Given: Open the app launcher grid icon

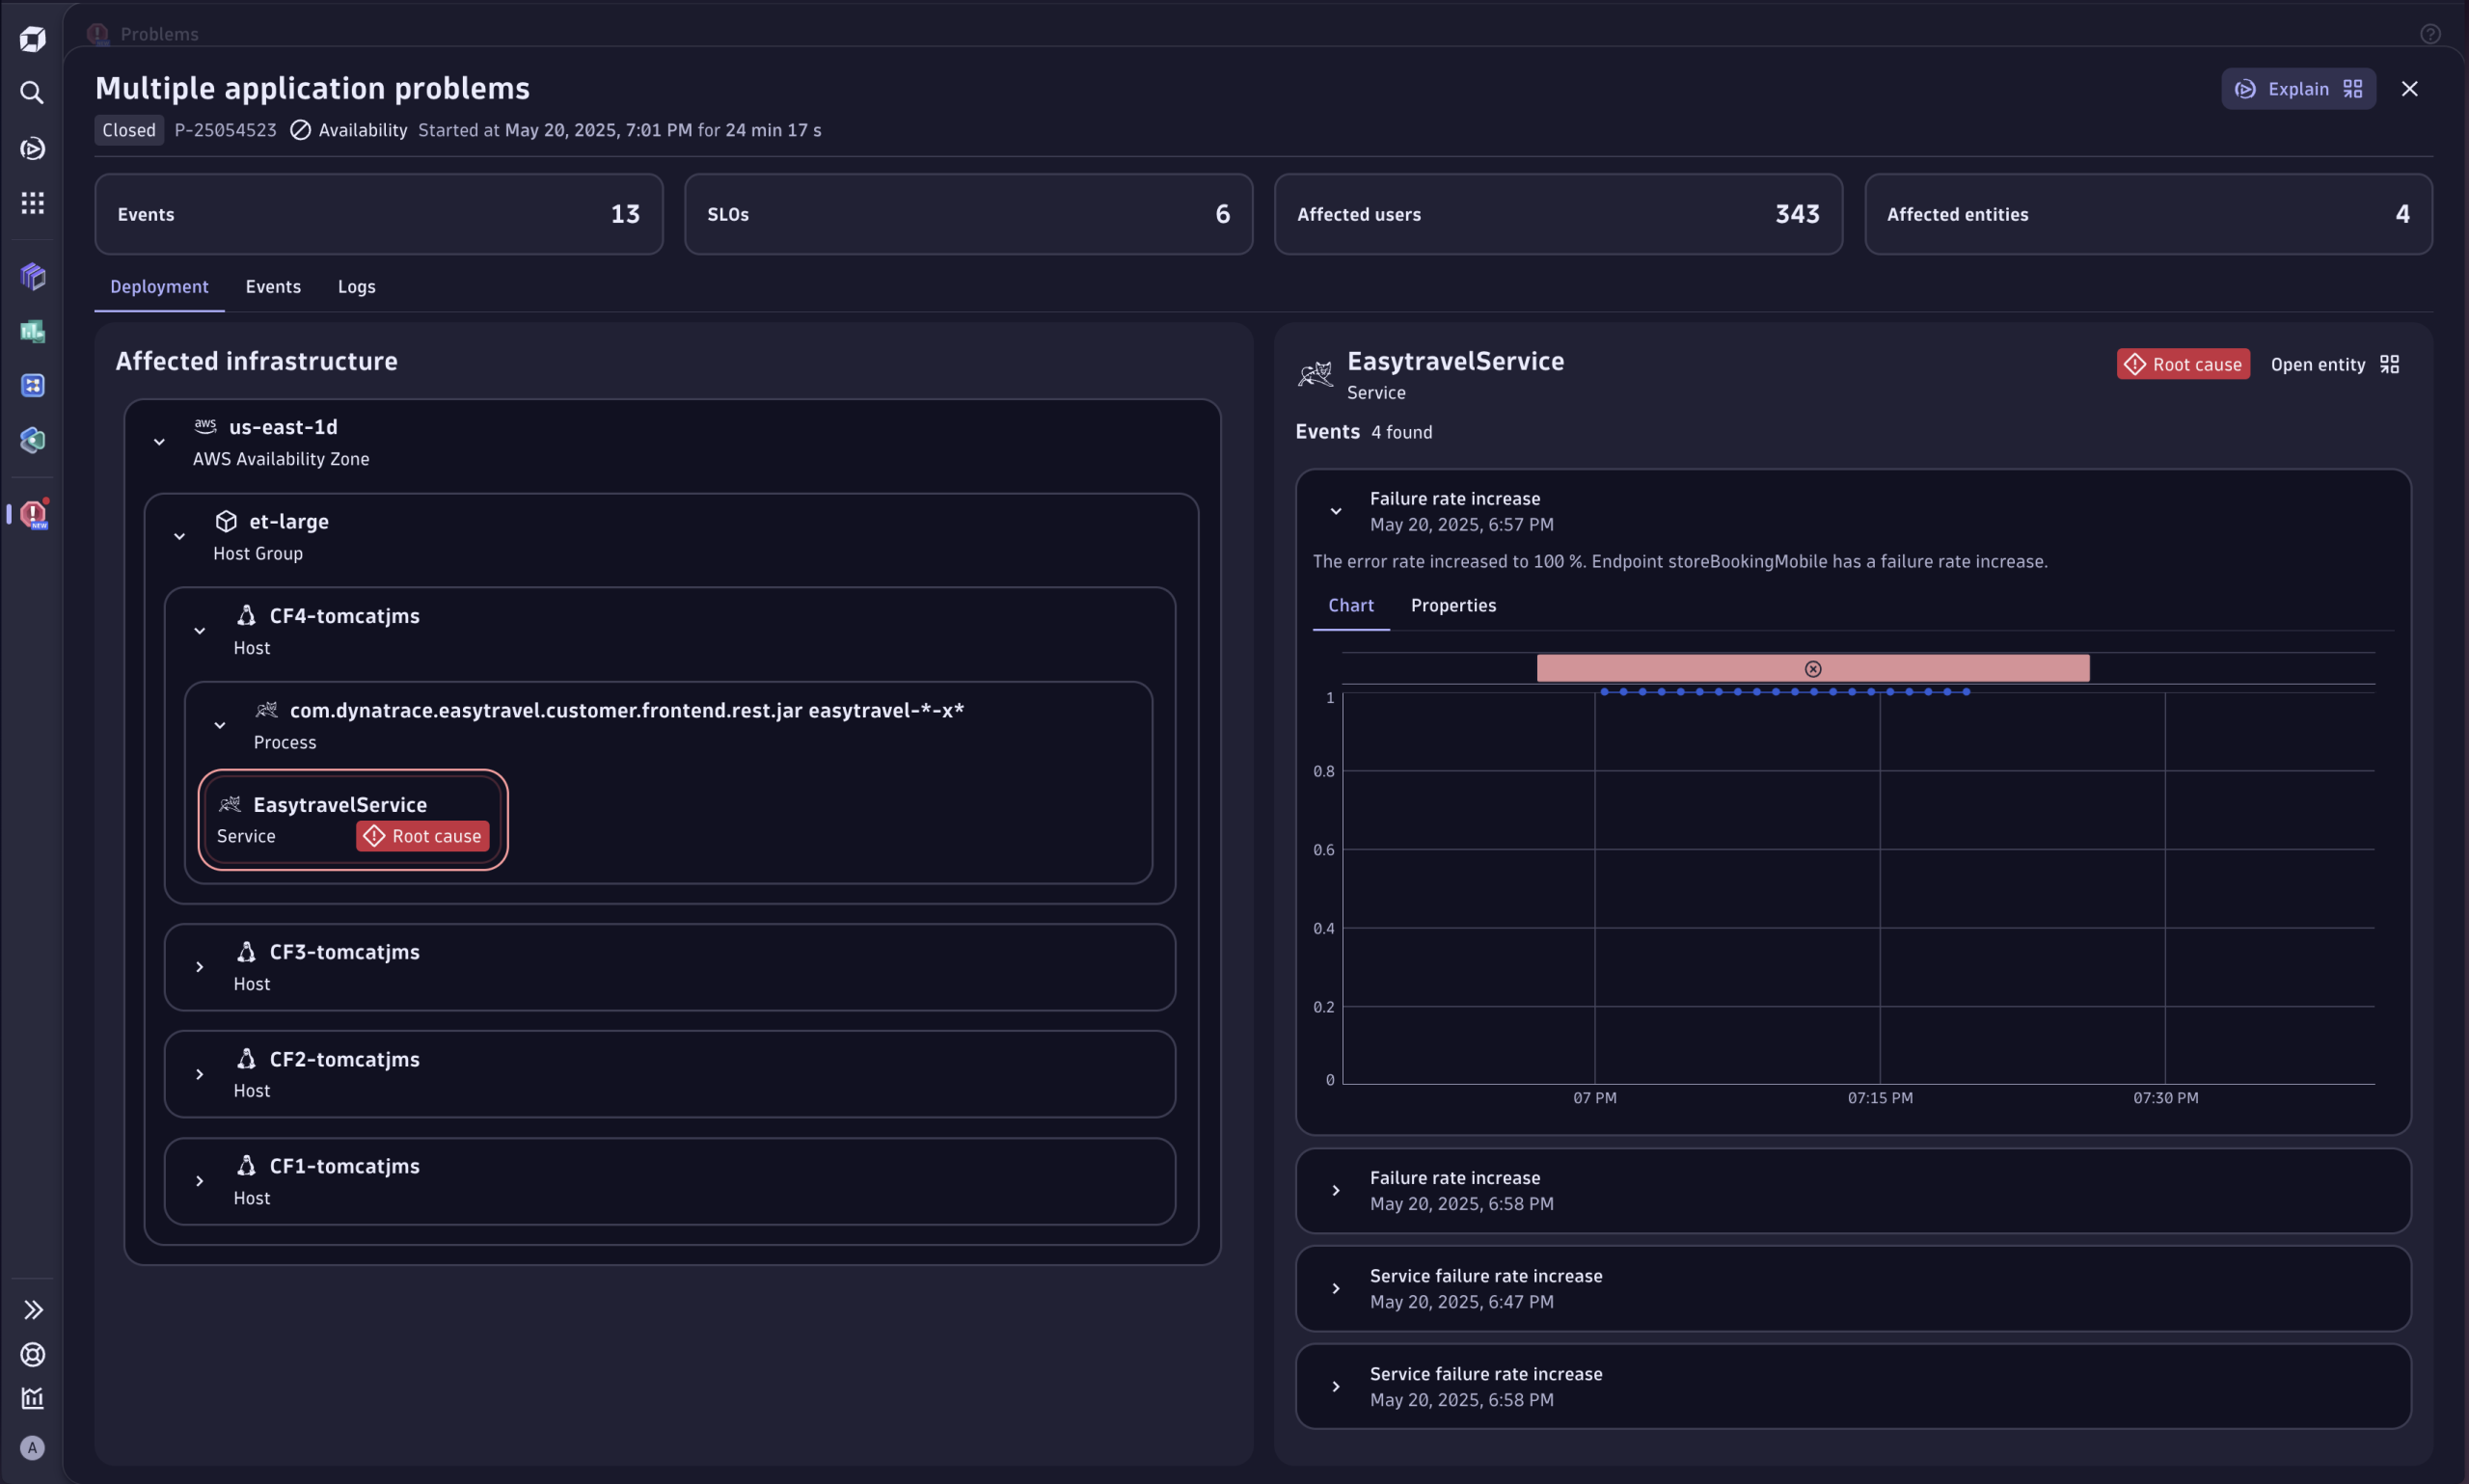Looking at the screenshot, I should click(x=32, y=202).
